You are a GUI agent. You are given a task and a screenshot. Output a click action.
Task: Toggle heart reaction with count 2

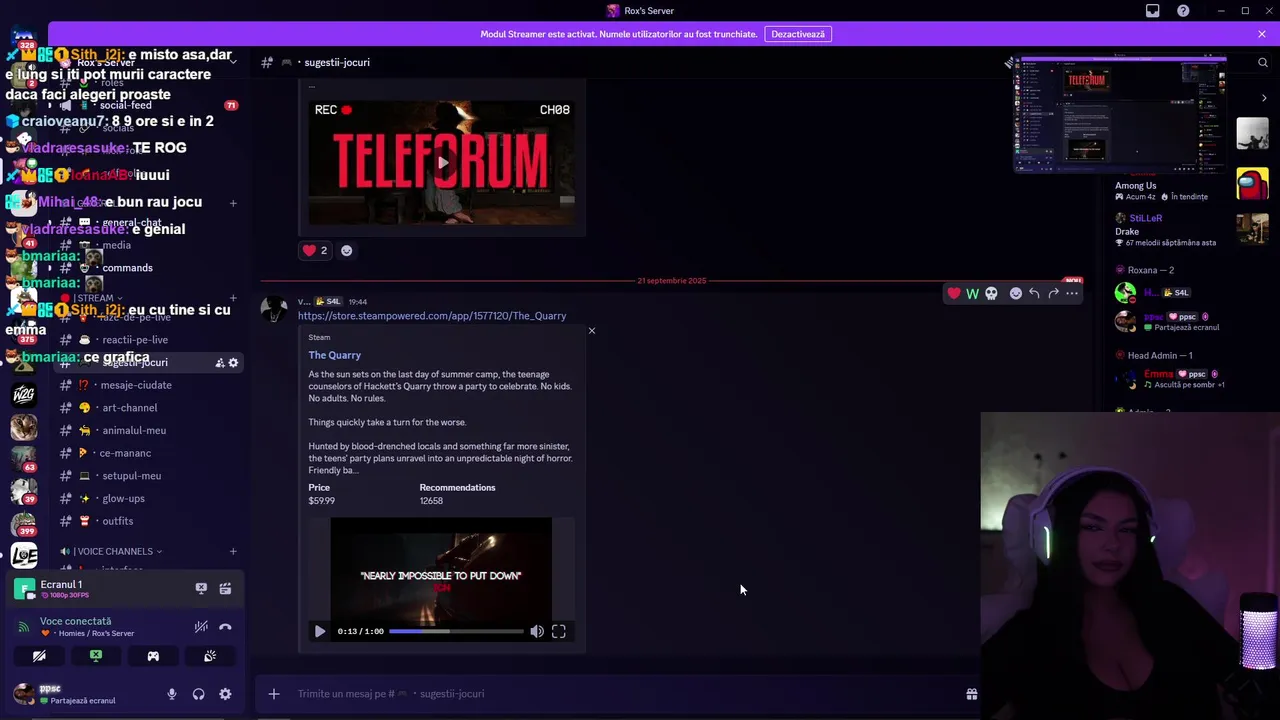[x=315, y=251]
